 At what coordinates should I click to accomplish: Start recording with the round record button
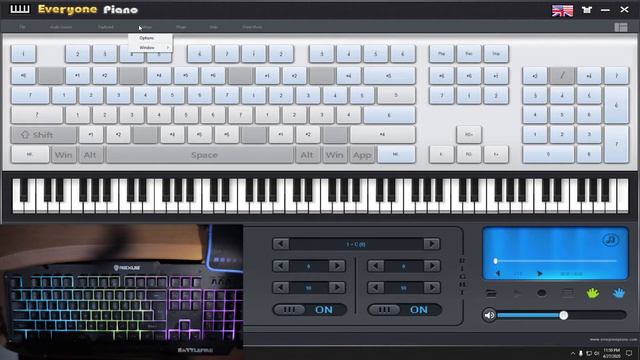tap(542, 293)
